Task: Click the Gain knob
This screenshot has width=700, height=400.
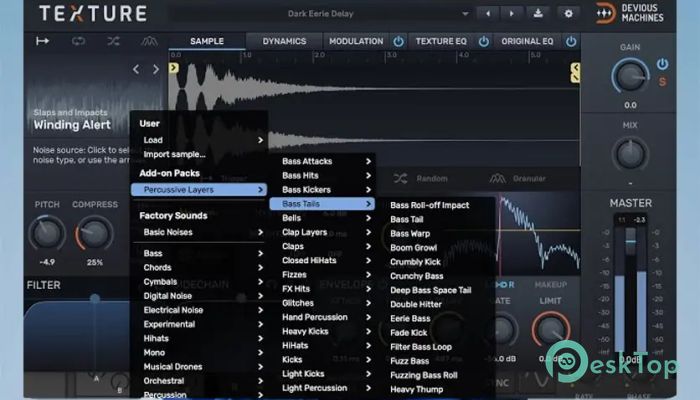Action: click(x=630, y=77)
